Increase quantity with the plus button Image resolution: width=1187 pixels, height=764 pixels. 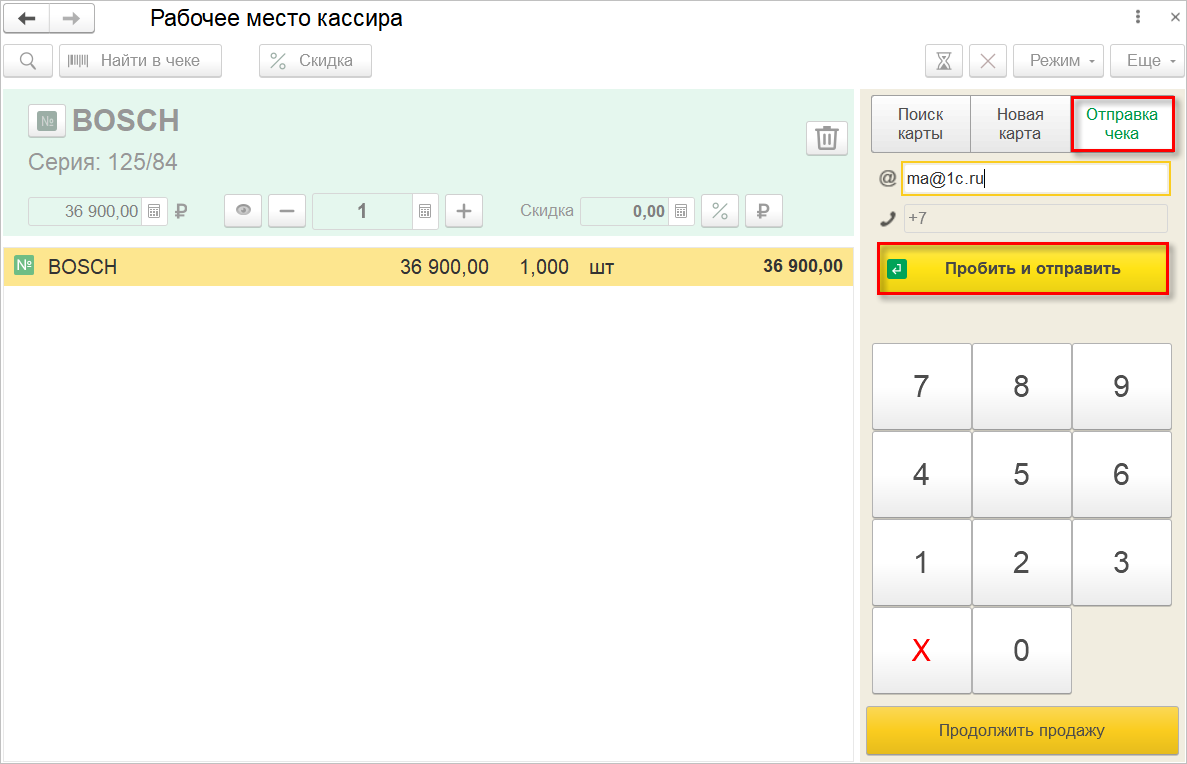(x=464, y=210)
